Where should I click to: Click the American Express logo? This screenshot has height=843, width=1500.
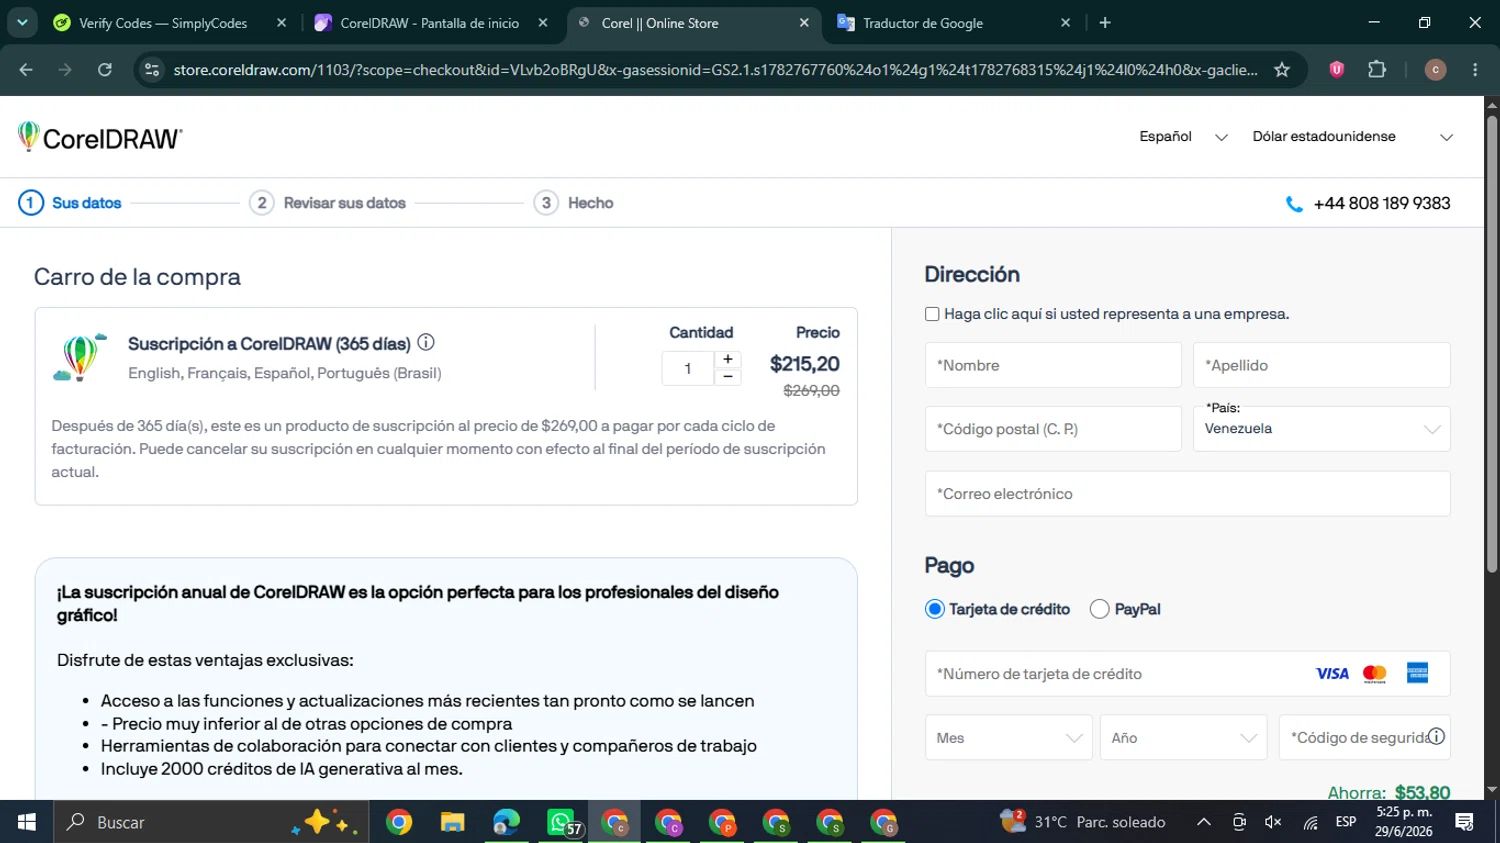1418,673
